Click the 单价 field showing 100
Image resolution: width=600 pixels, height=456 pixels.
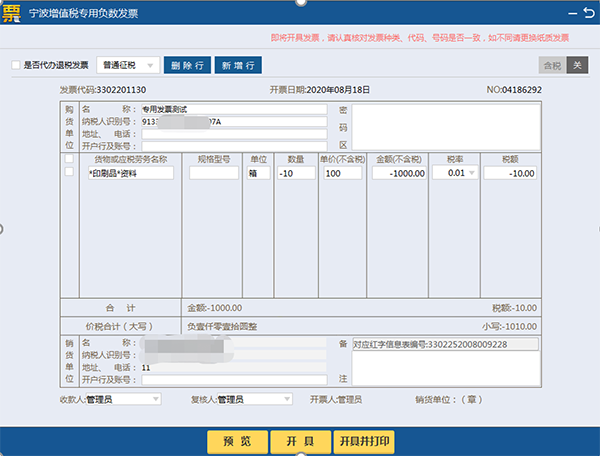coord(342,173)
